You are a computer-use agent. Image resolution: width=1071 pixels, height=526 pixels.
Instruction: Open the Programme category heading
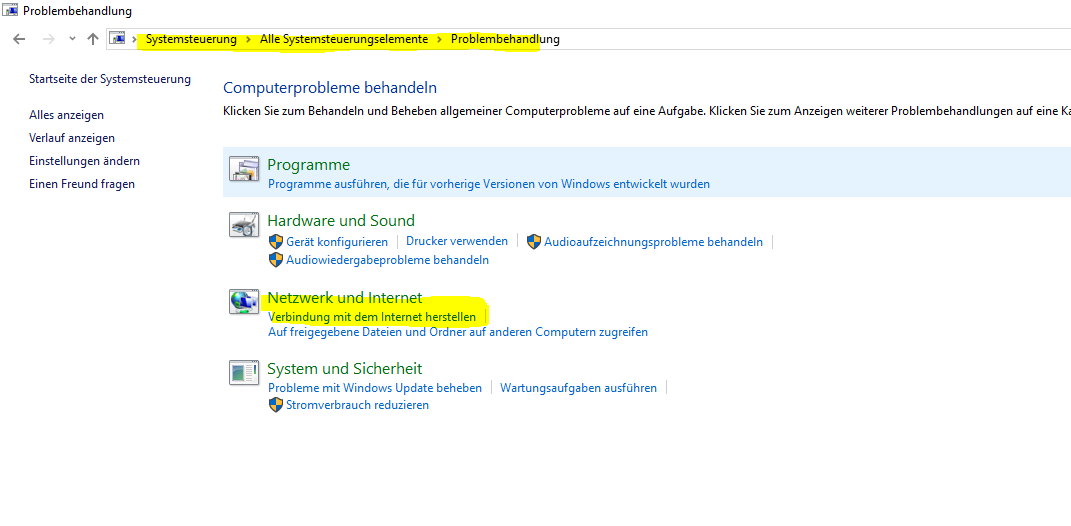[309, 165]
